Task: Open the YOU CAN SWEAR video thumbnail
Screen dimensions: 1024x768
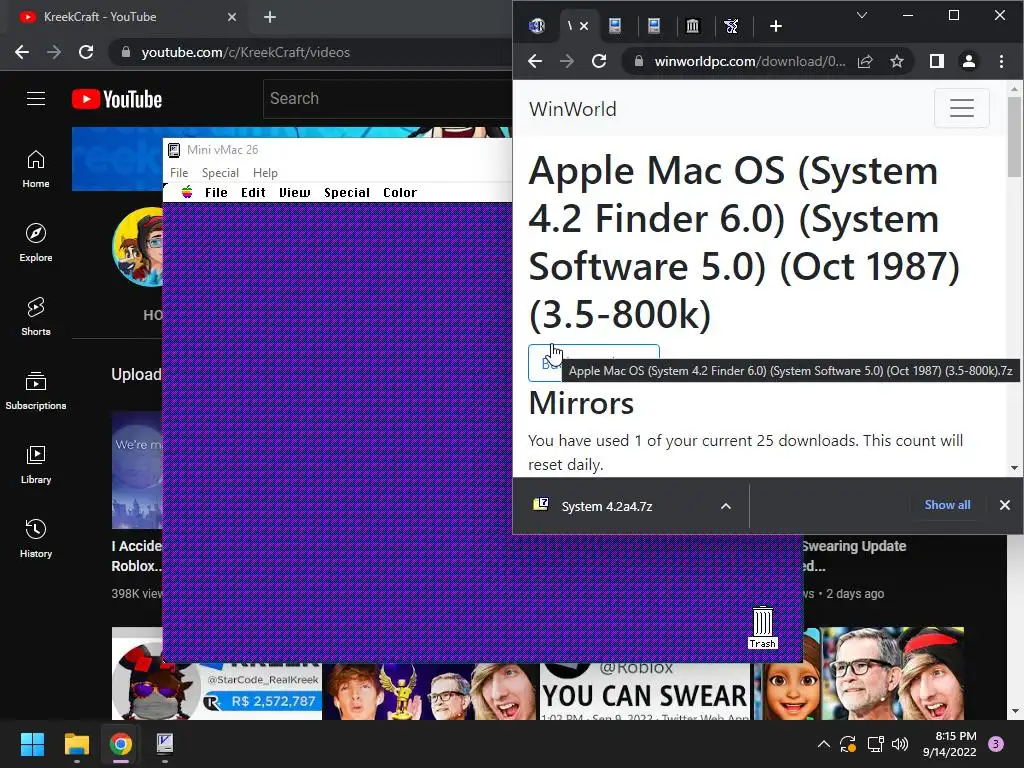Action: click(x=645, y=690)
